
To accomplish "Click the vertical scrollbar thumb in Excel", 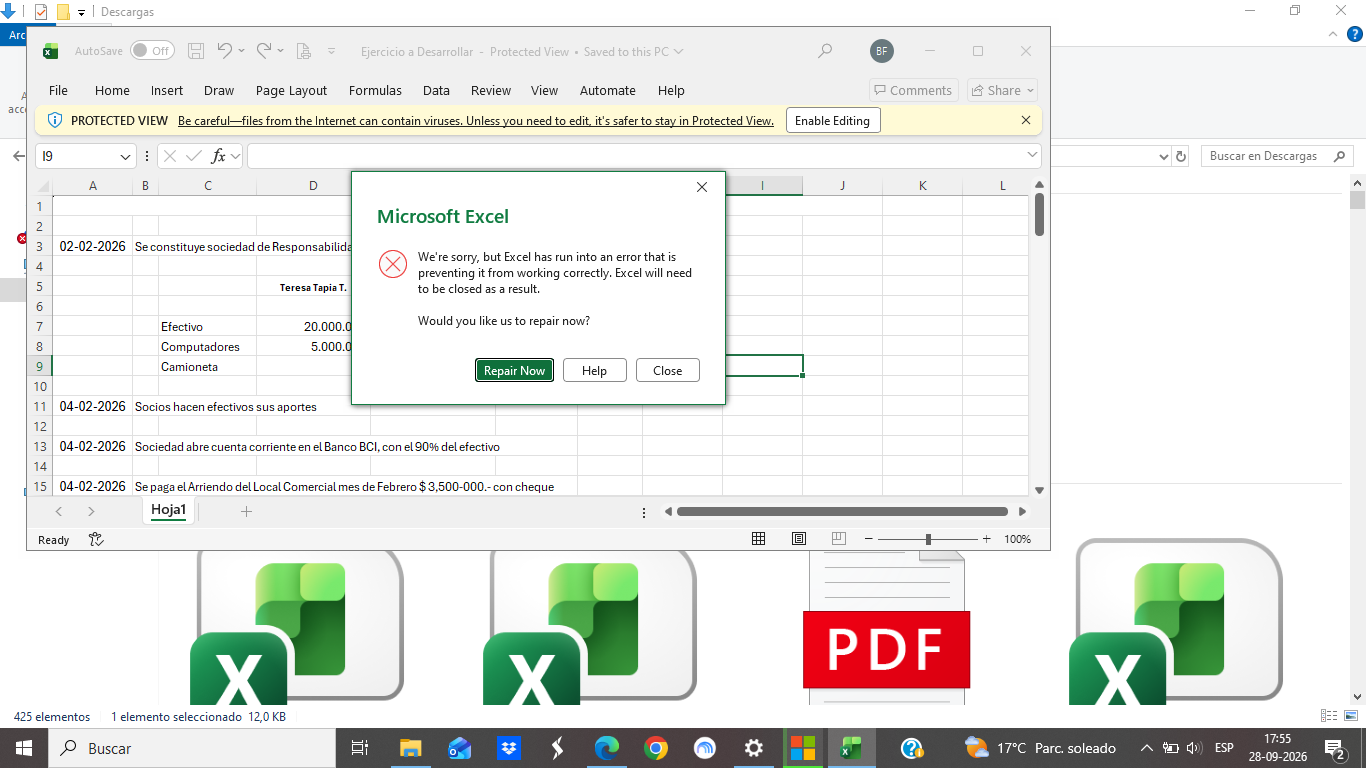I will click(x=1039, y=215).
